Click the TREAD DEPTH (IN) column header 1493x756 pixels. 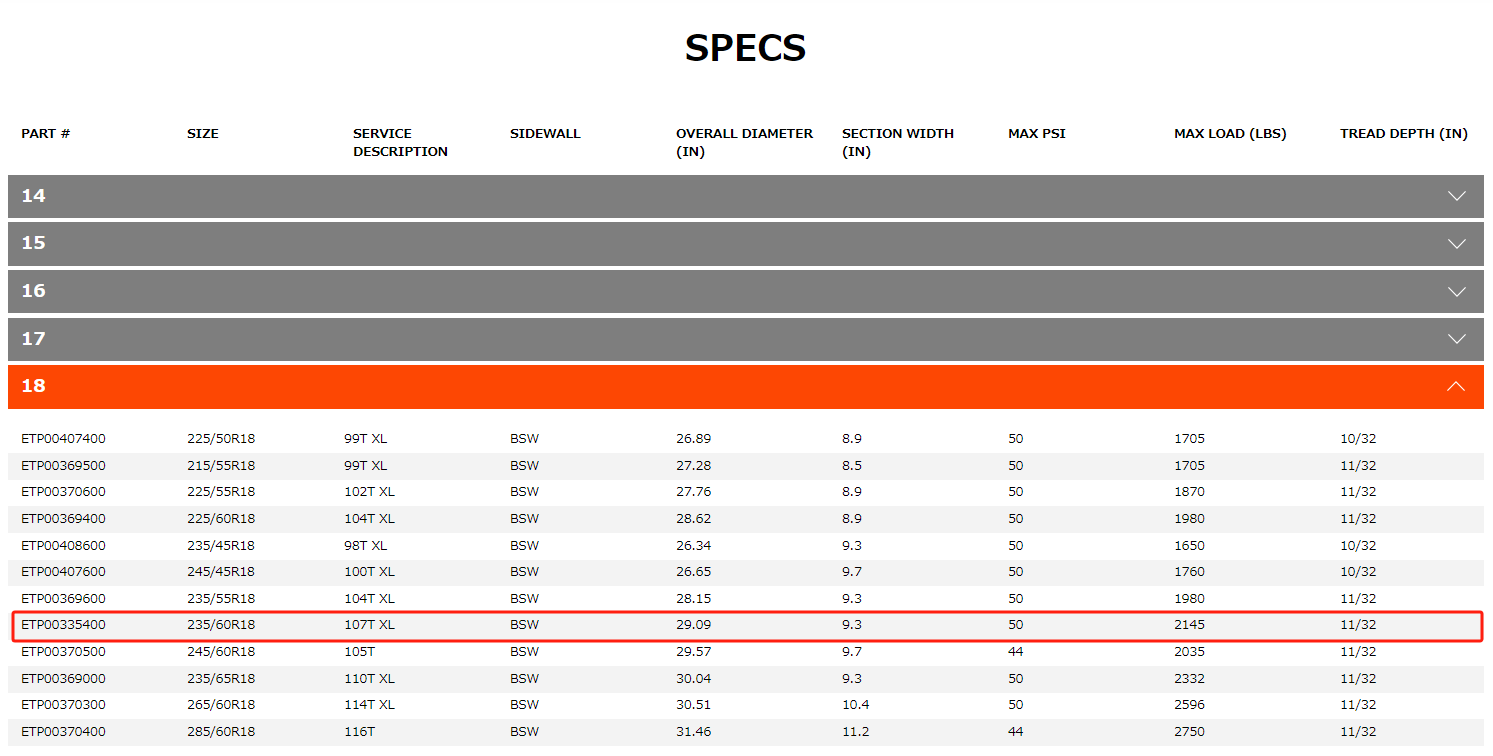(1403, 134)
